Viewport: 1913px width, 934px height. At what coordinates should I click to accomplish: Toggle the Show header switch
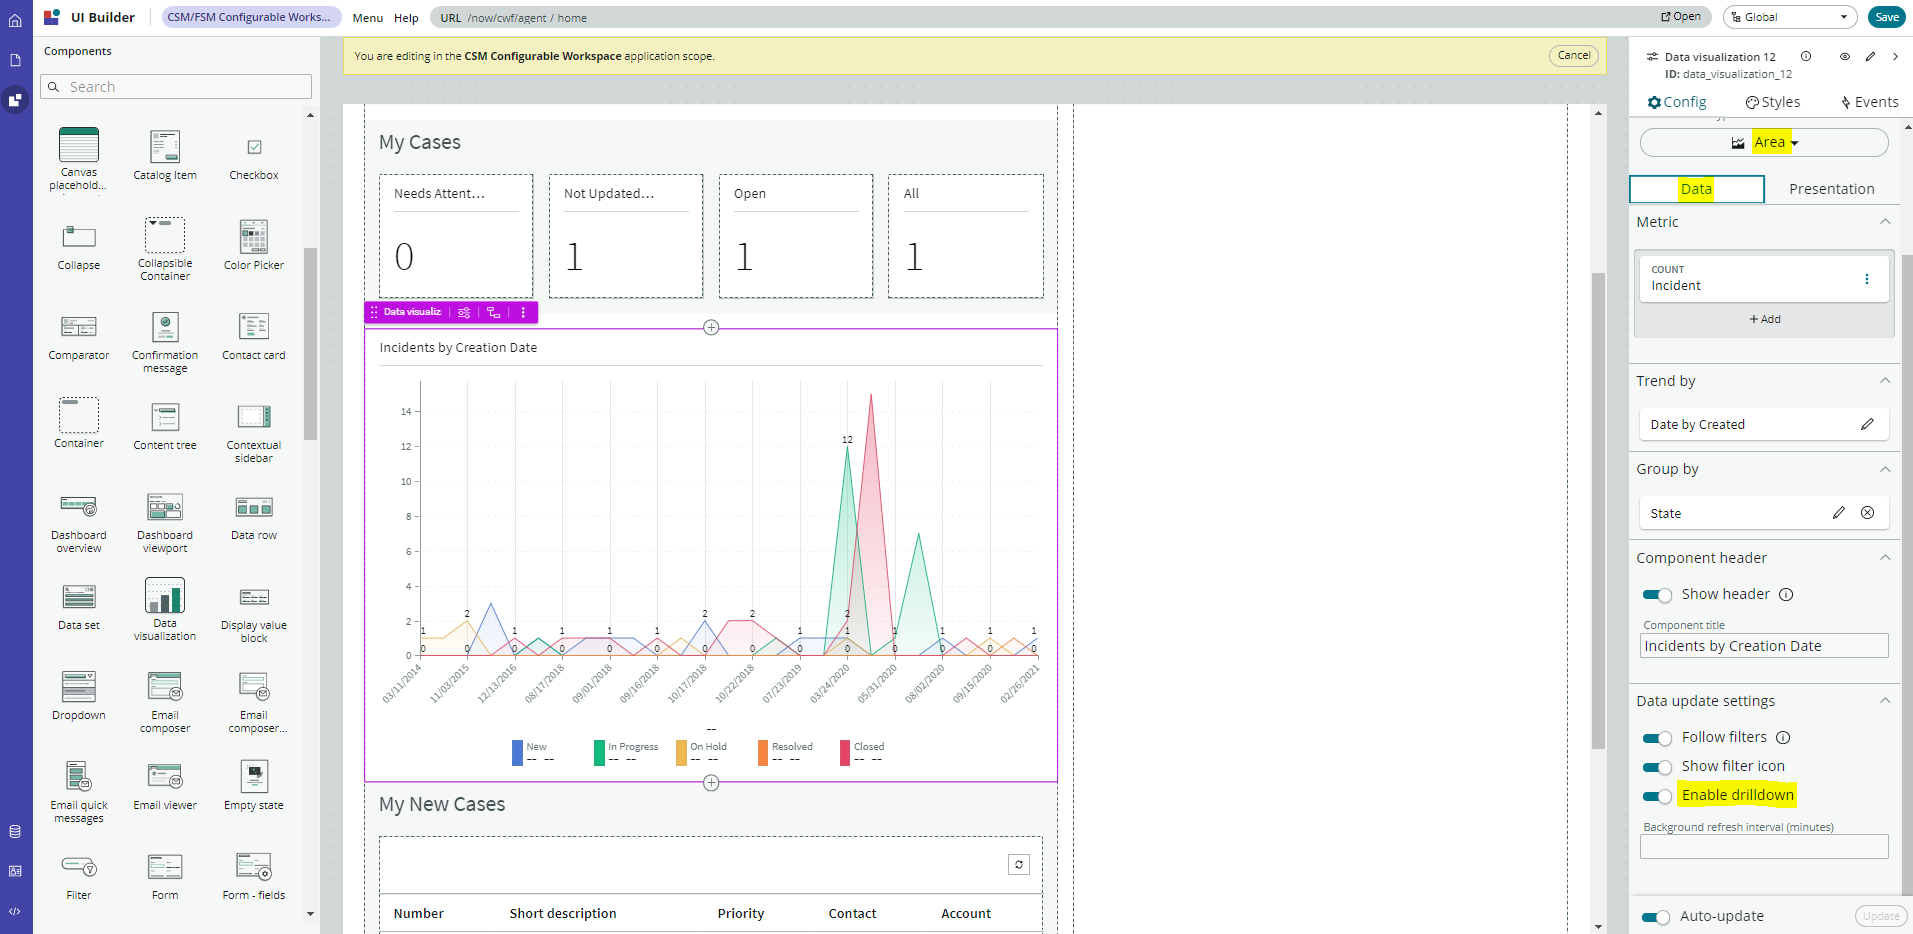click(1657, 595)
